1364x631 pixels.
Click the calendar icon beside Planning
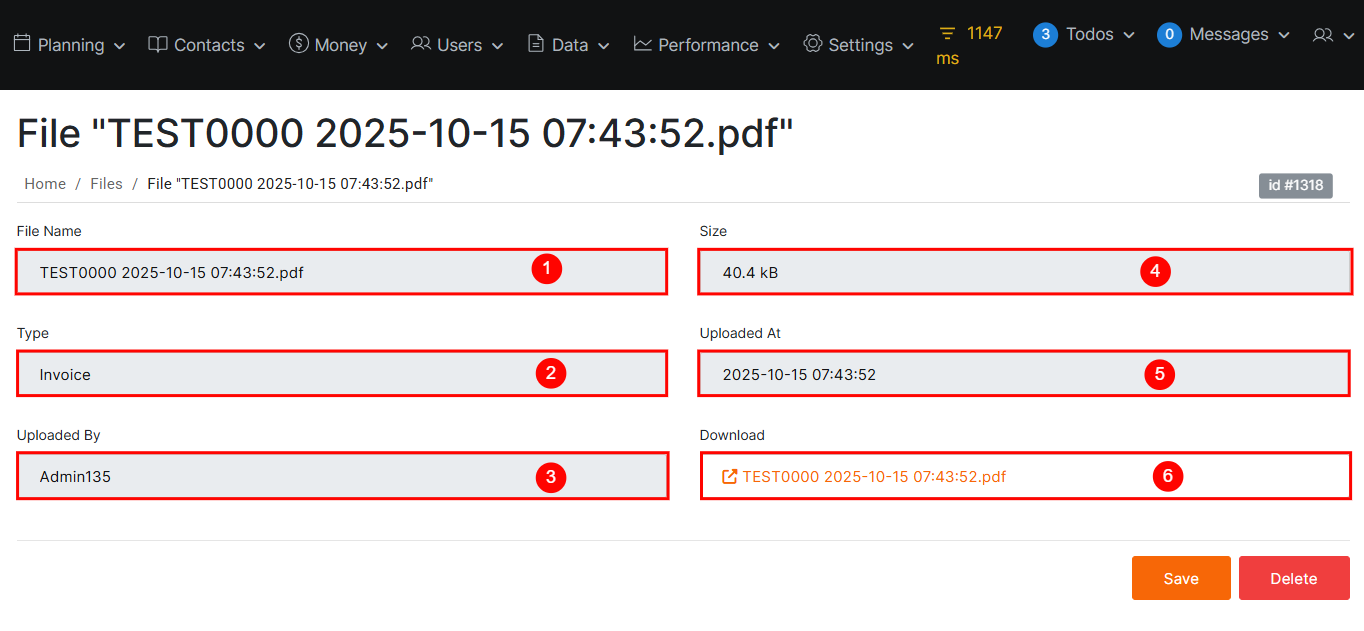coord(22,44)
